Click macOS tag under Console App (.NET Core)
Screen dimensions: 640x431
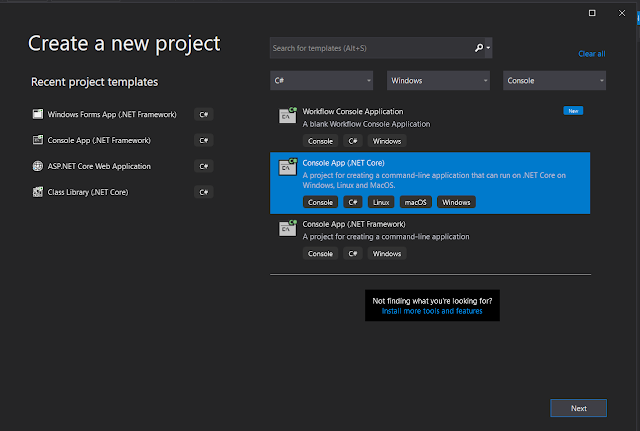[416, 202]
